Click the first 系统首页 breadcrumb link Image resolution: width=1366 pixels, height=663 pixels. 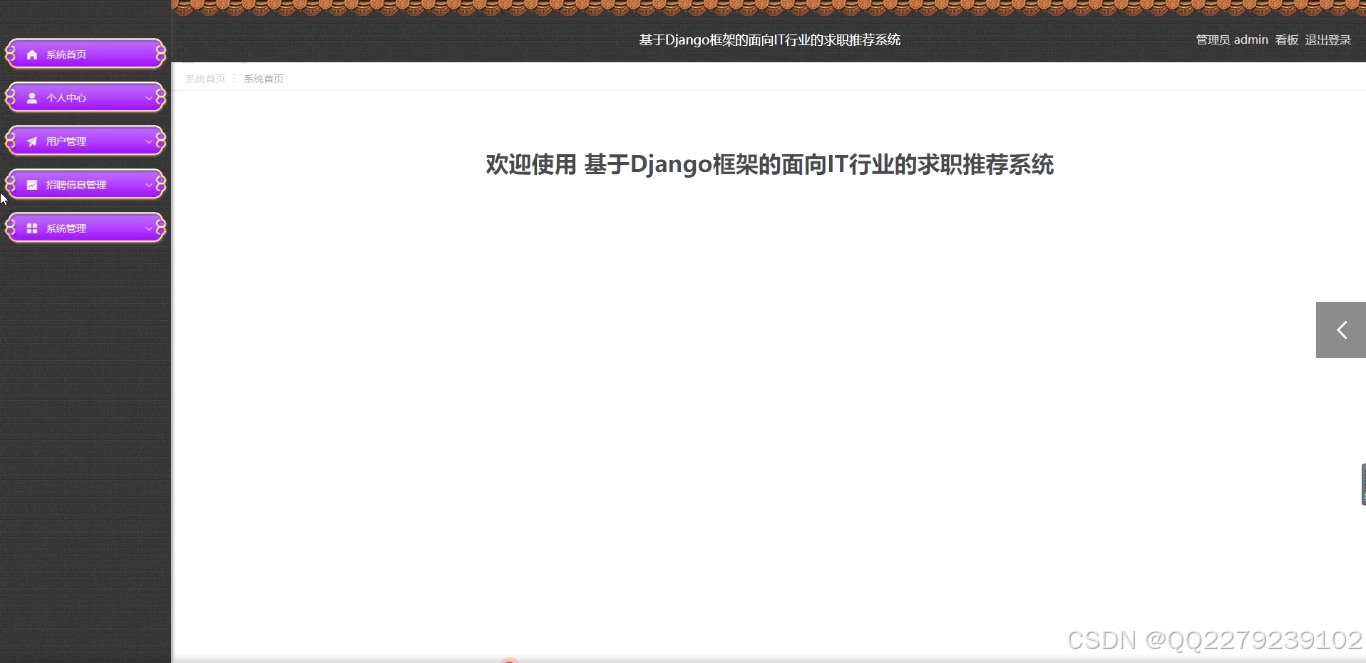coord(205,78)
